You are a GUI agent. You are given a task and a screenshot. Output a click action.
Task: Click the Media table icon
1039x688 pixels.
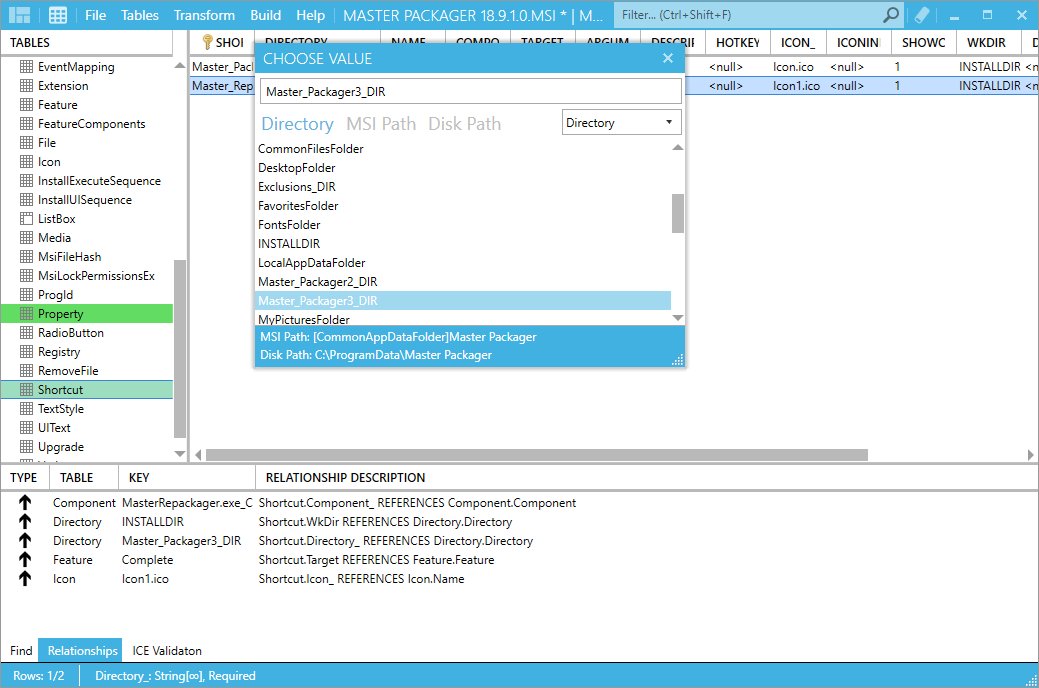(x=27, y=237)
